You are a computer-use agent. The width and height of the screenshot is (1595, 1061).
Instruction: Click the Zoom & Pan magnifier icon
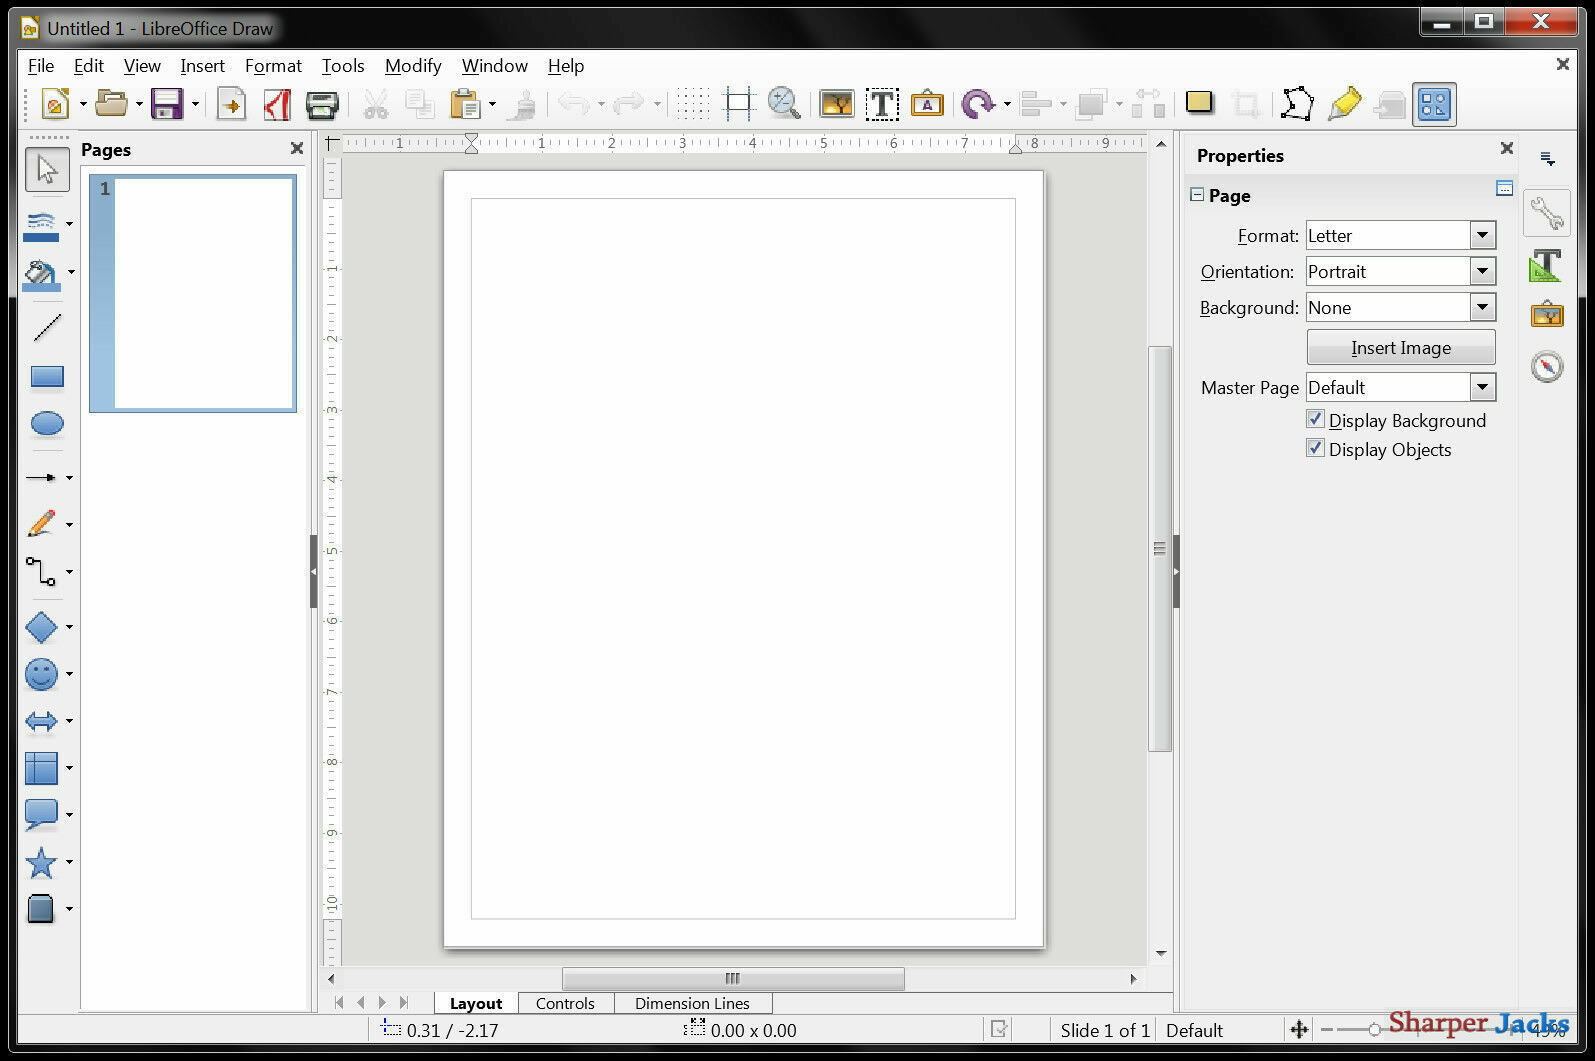tap(784, 103)
